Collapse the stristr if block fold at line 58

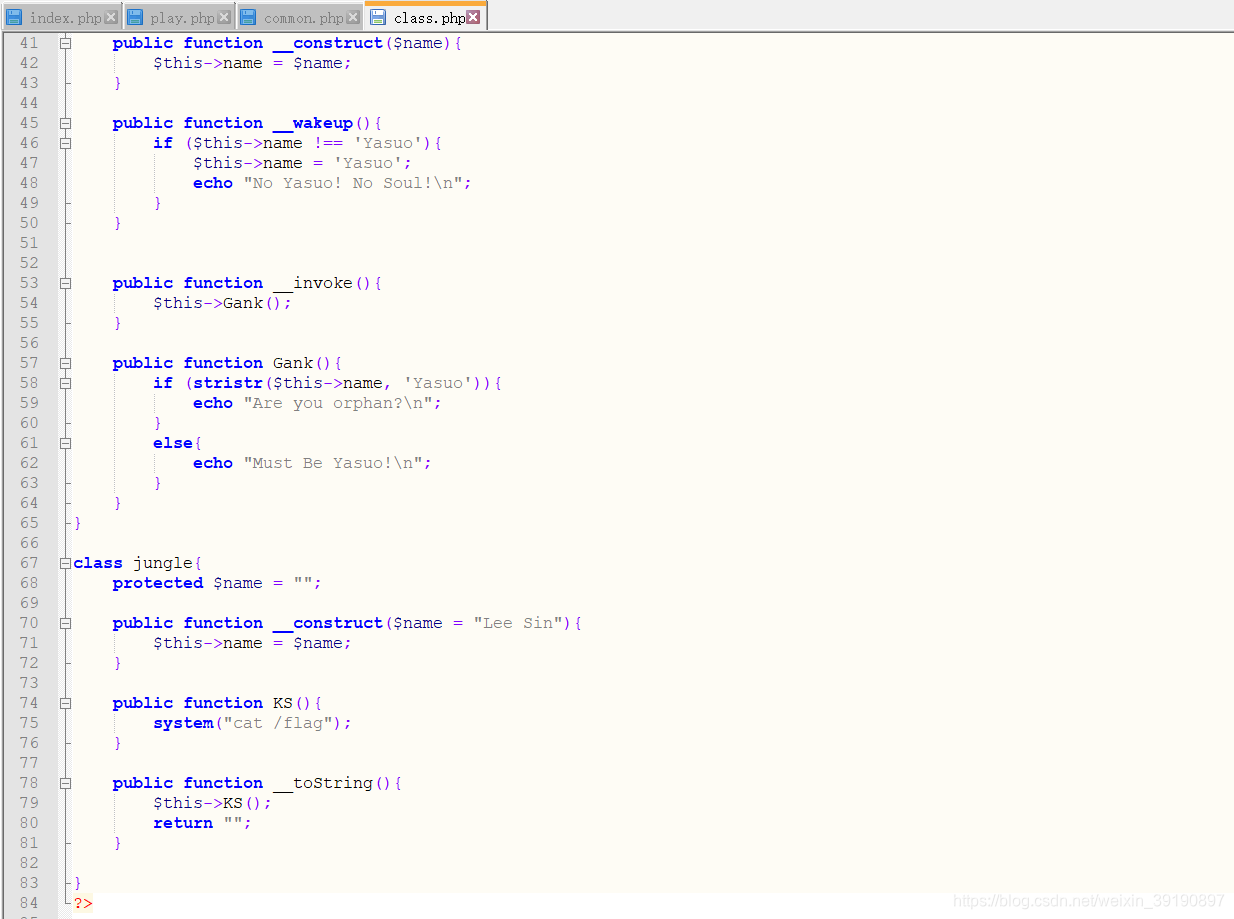pos(65,383)
